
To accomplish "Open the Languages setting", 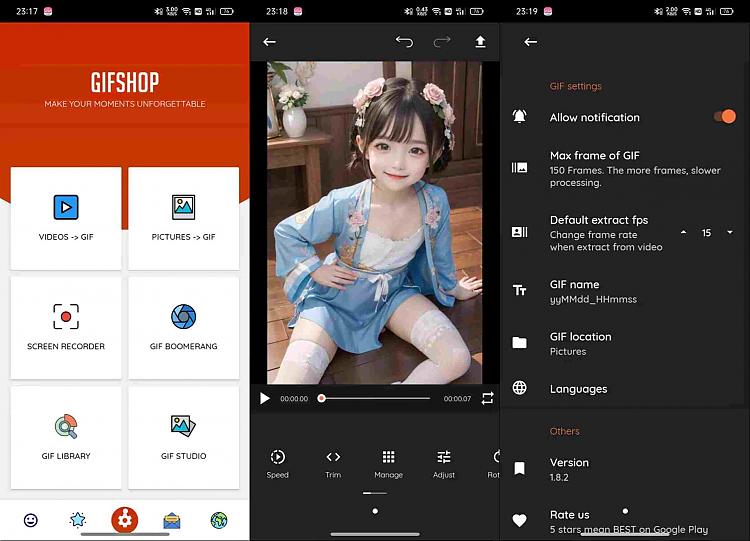I will [578, 389].
